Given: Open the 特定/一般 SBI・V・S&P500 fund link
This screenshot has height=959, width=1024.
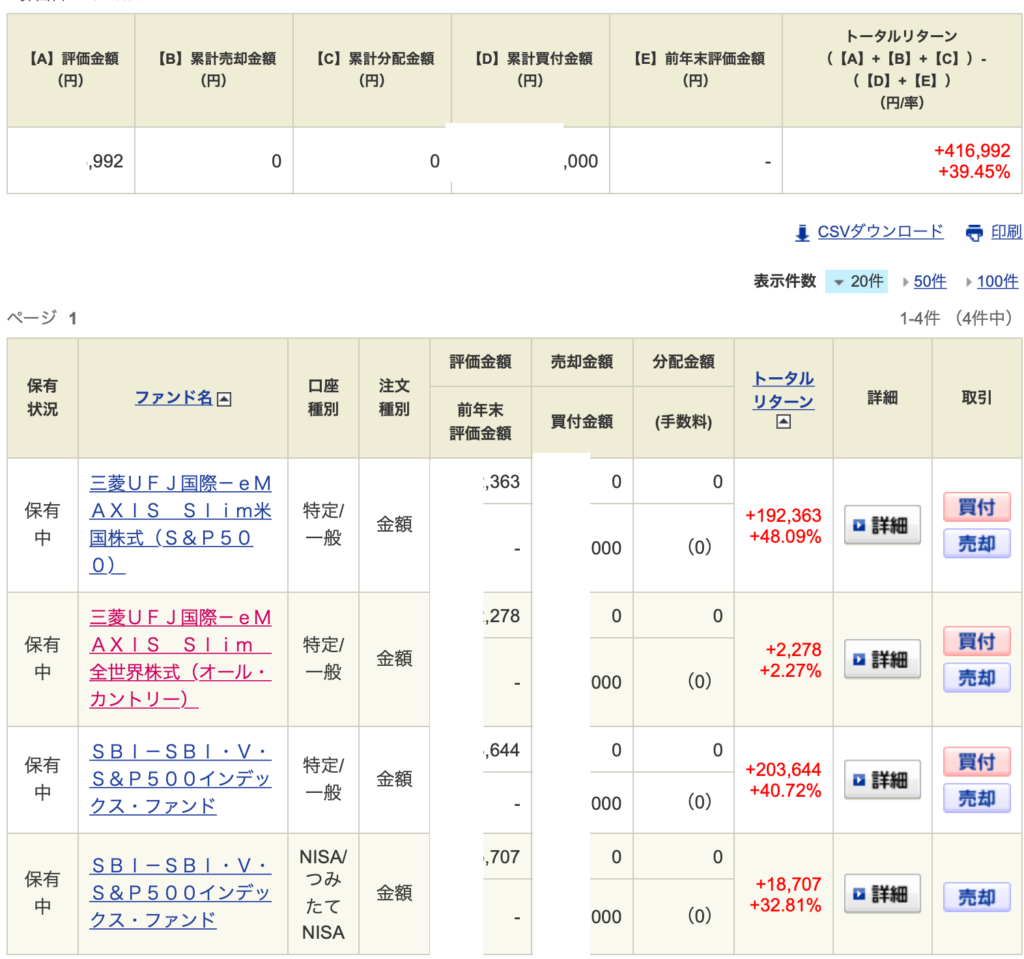Looking at the screenshot, I should click(x=180, y=779).
